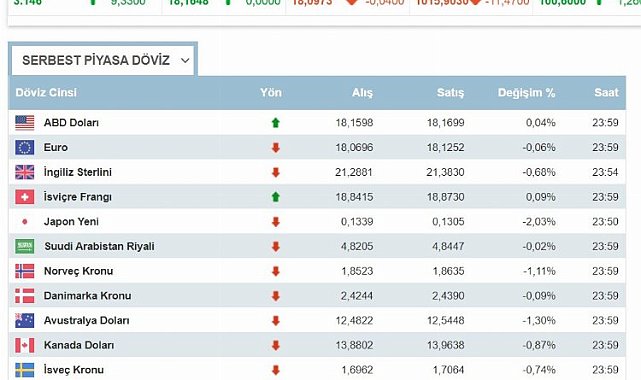Select ABD Doları buy price 18,1598
The image size is (641, 380).
pos(354,123)
